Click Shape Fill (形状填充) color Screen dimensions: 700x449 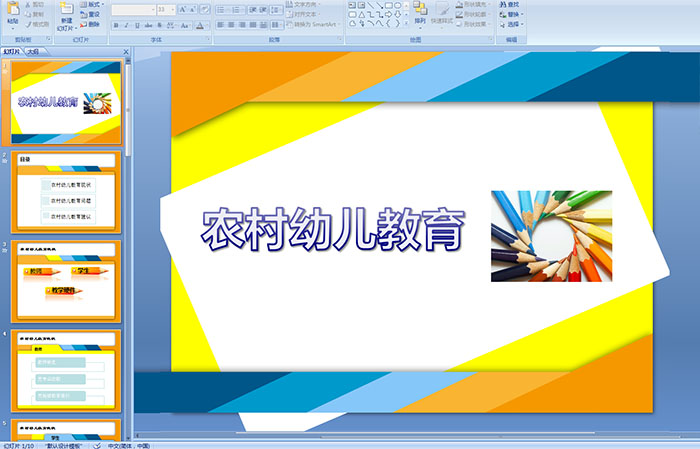click(x=472, y=4)
